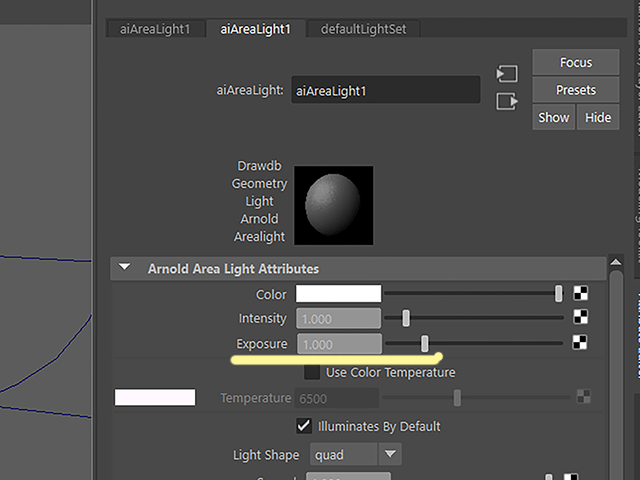Click the Light Shape label
This screenshot has height=480, width=640.
click(x=266, y=455)
